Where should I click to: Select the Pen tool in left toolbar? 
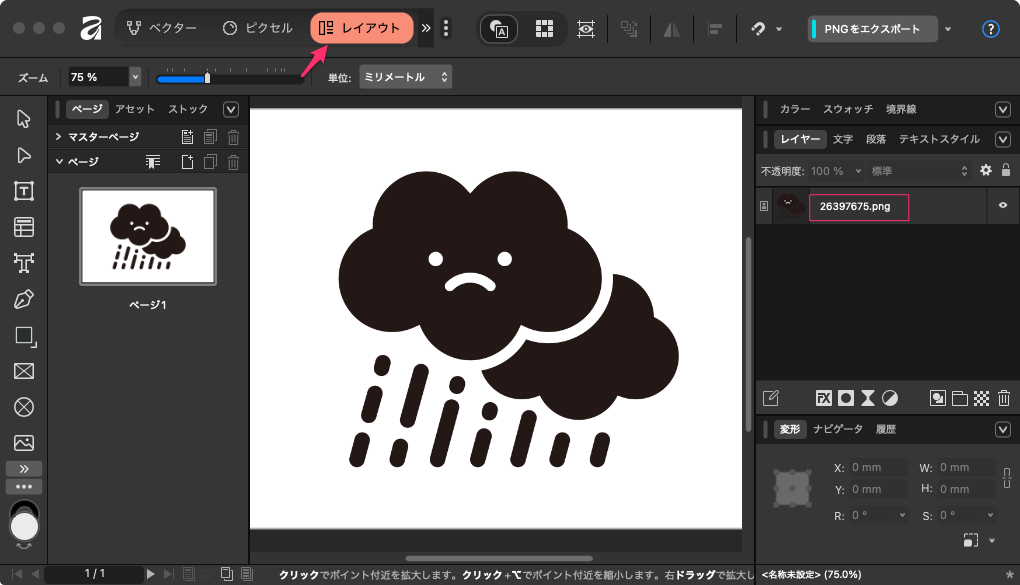(x=24, y=299)
